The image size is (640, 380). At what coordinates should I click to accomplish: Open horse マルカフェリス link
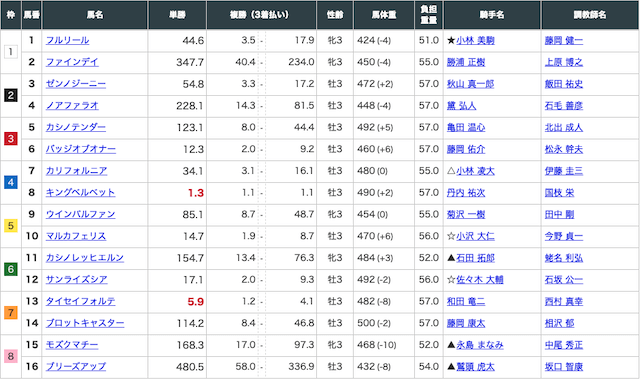pos(76,236)
